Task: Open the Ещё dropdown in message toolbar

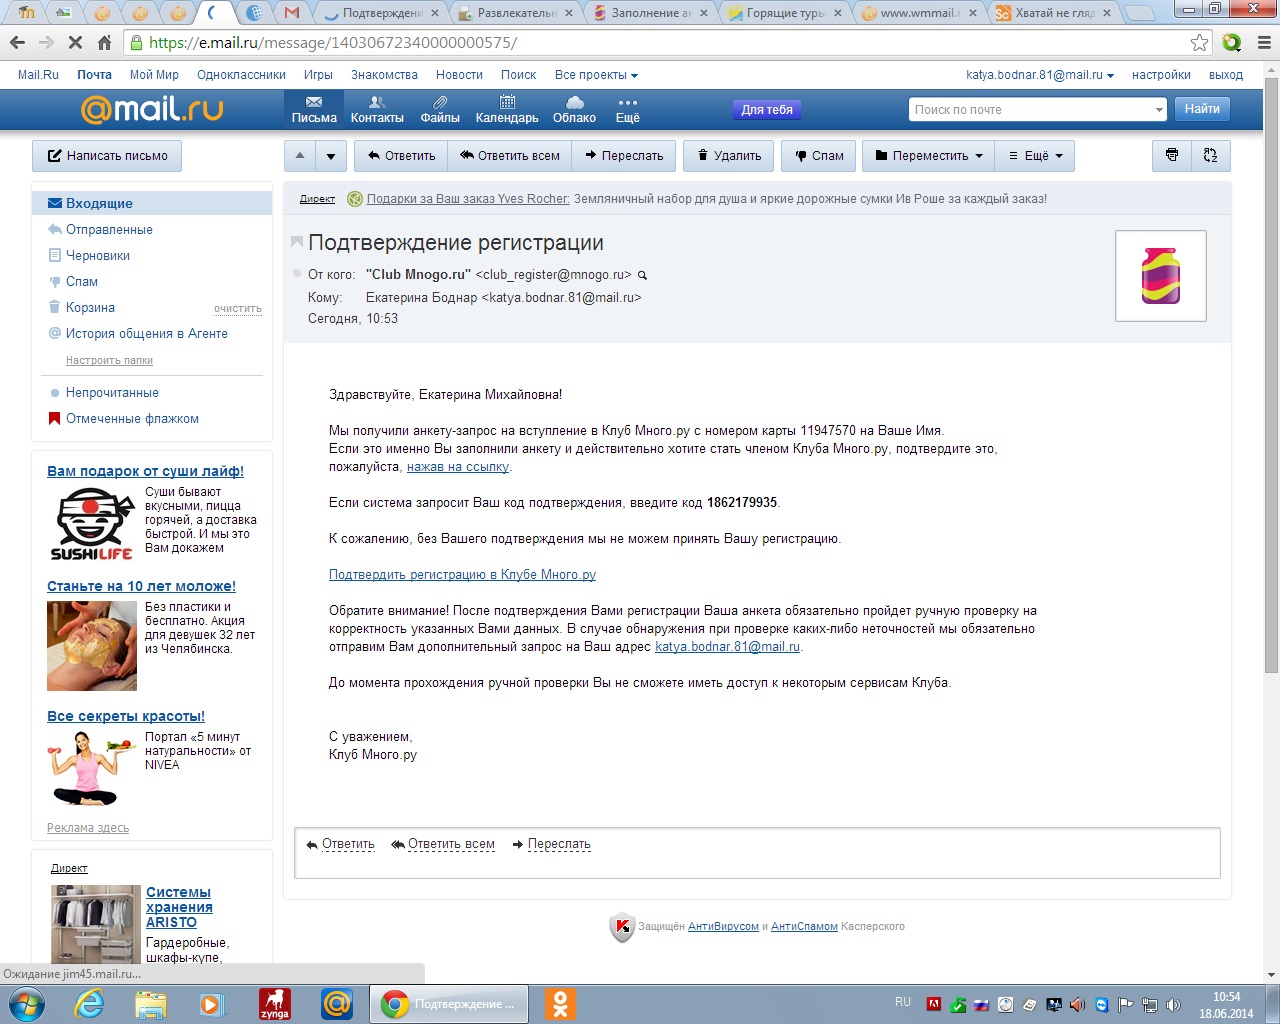Action: (x=1035, y=156)
